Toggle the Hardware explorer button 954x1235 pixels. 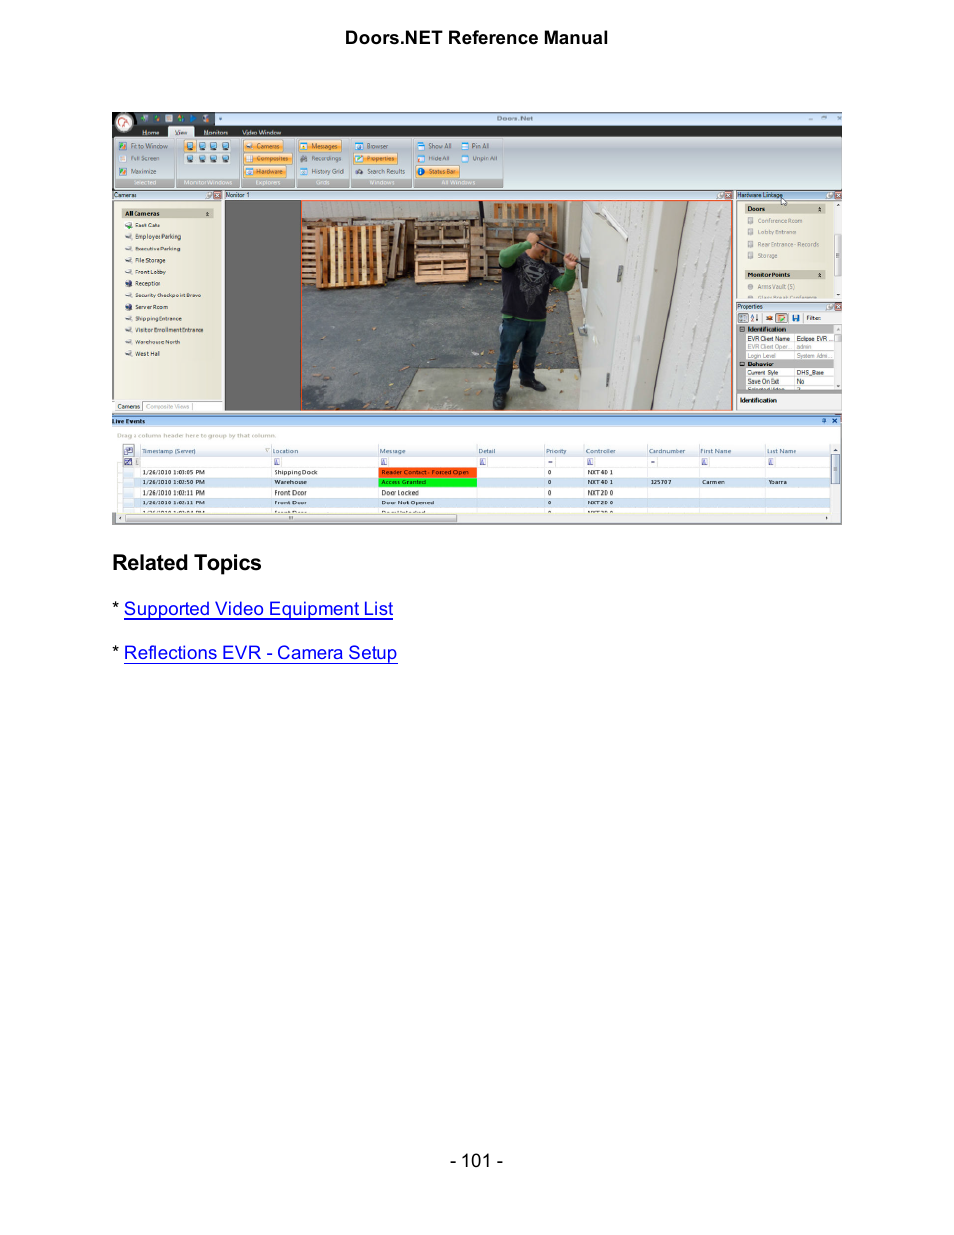point(265,171)
